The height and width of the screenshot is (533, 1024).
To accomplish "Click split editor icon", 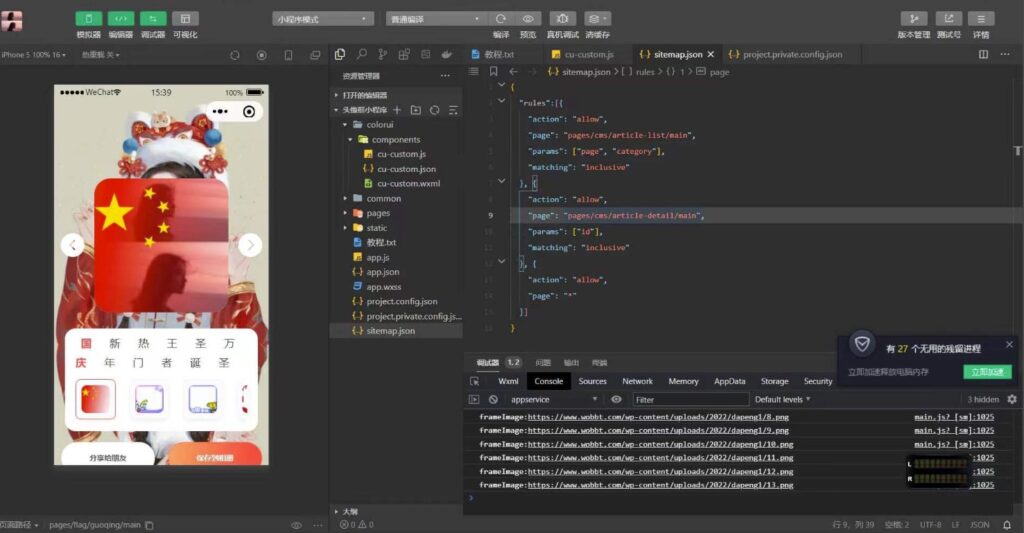I will 982,54.
